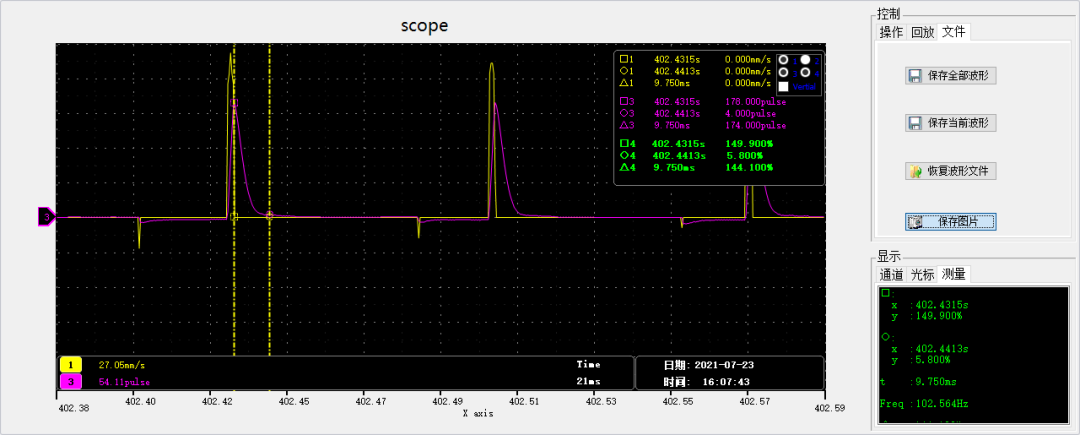Toggle the Vertial checkbox

point(784,87)
